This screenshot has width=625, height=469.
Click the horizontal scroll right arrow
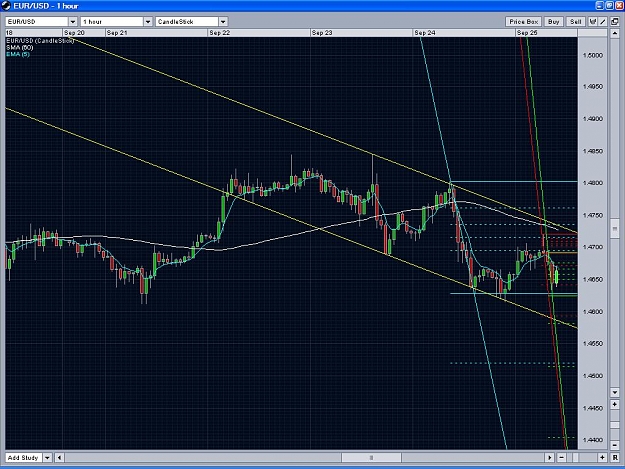pyautogui.click(x=549, y=457)
